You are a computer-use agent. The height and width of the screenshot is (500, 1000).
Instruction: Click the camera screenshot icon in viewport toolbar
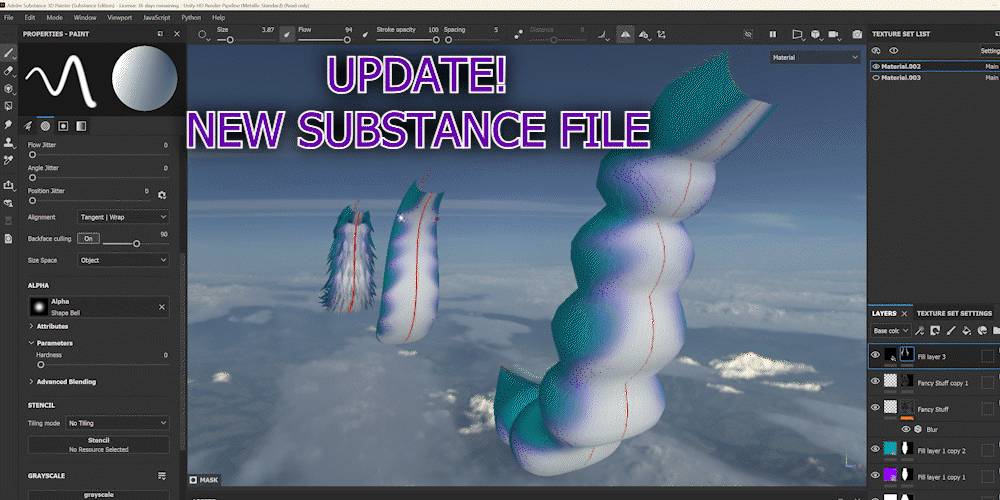pyautogui.click(x=857, y=34)
